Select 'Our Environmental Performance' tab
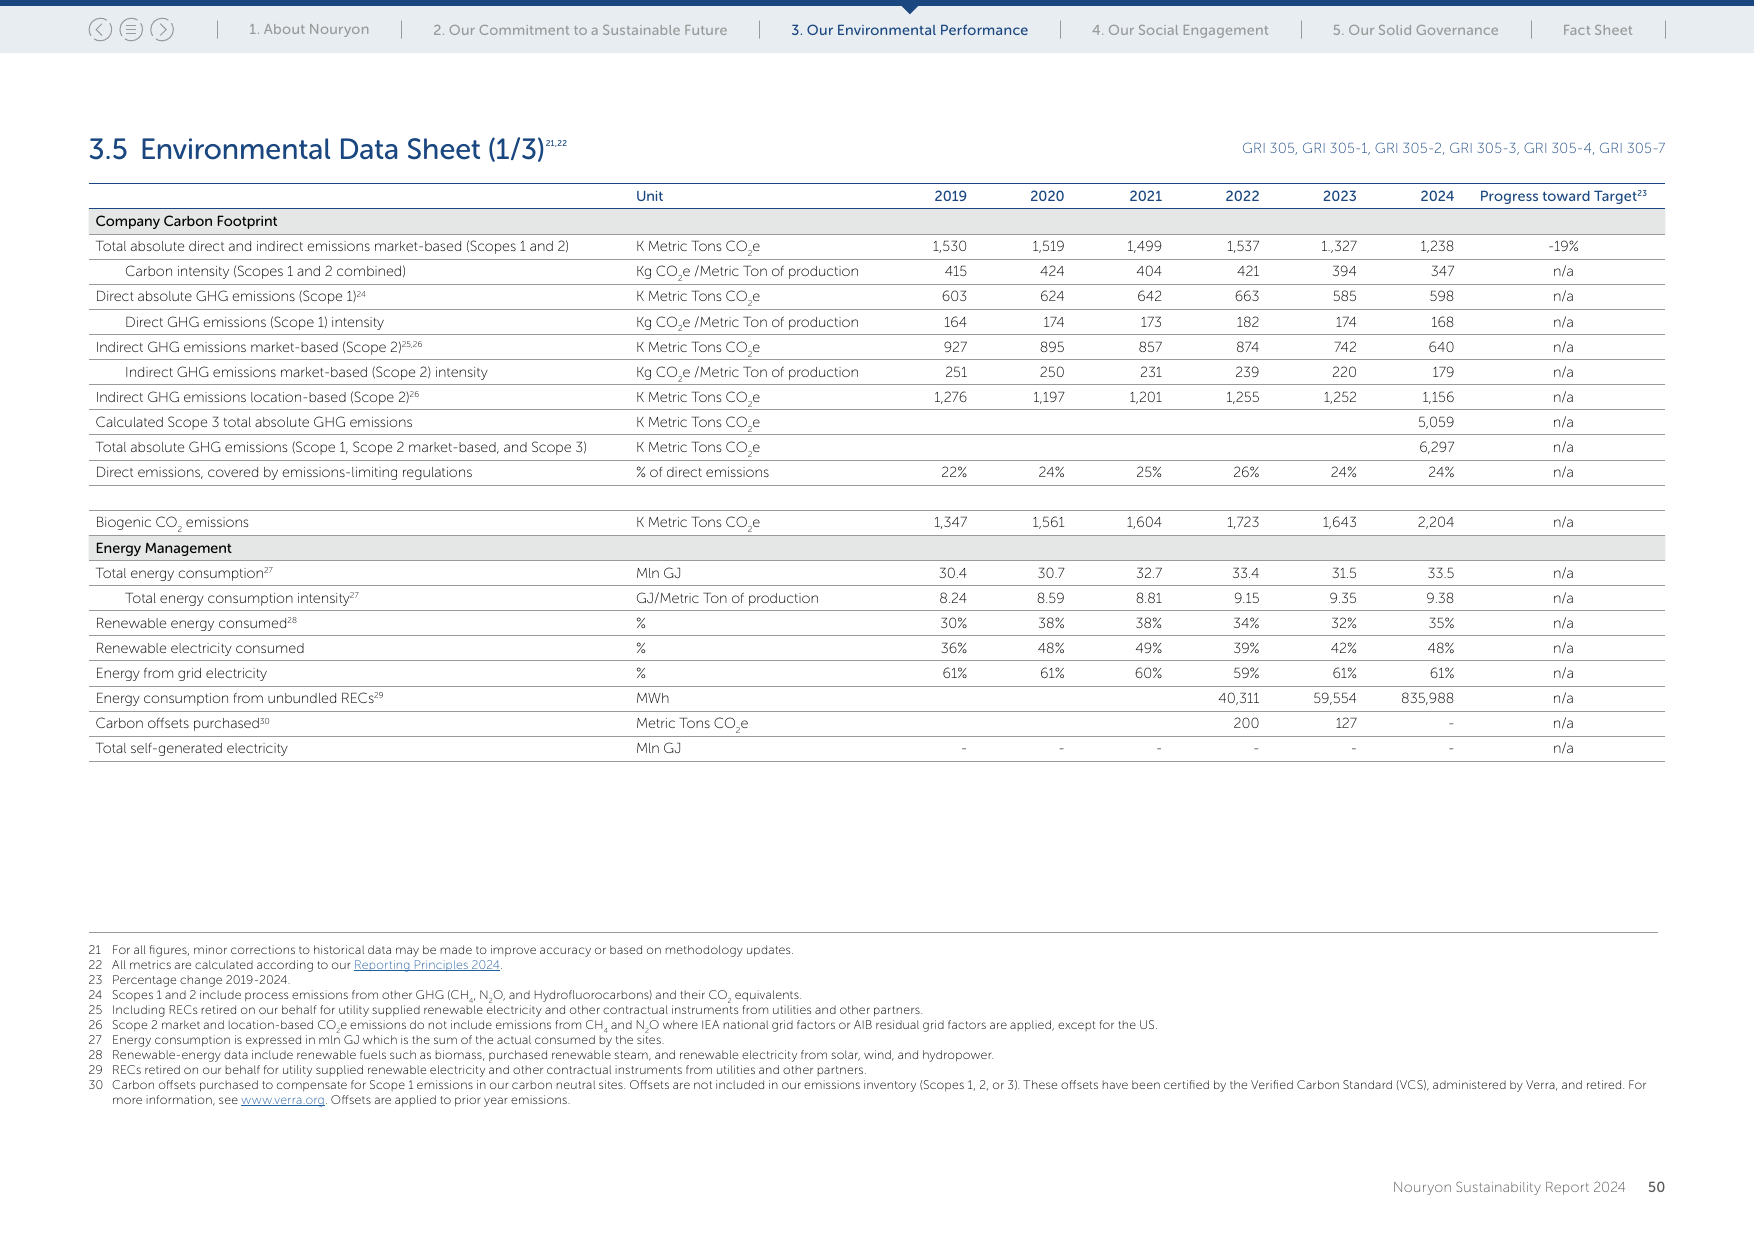 pos(909,30)
